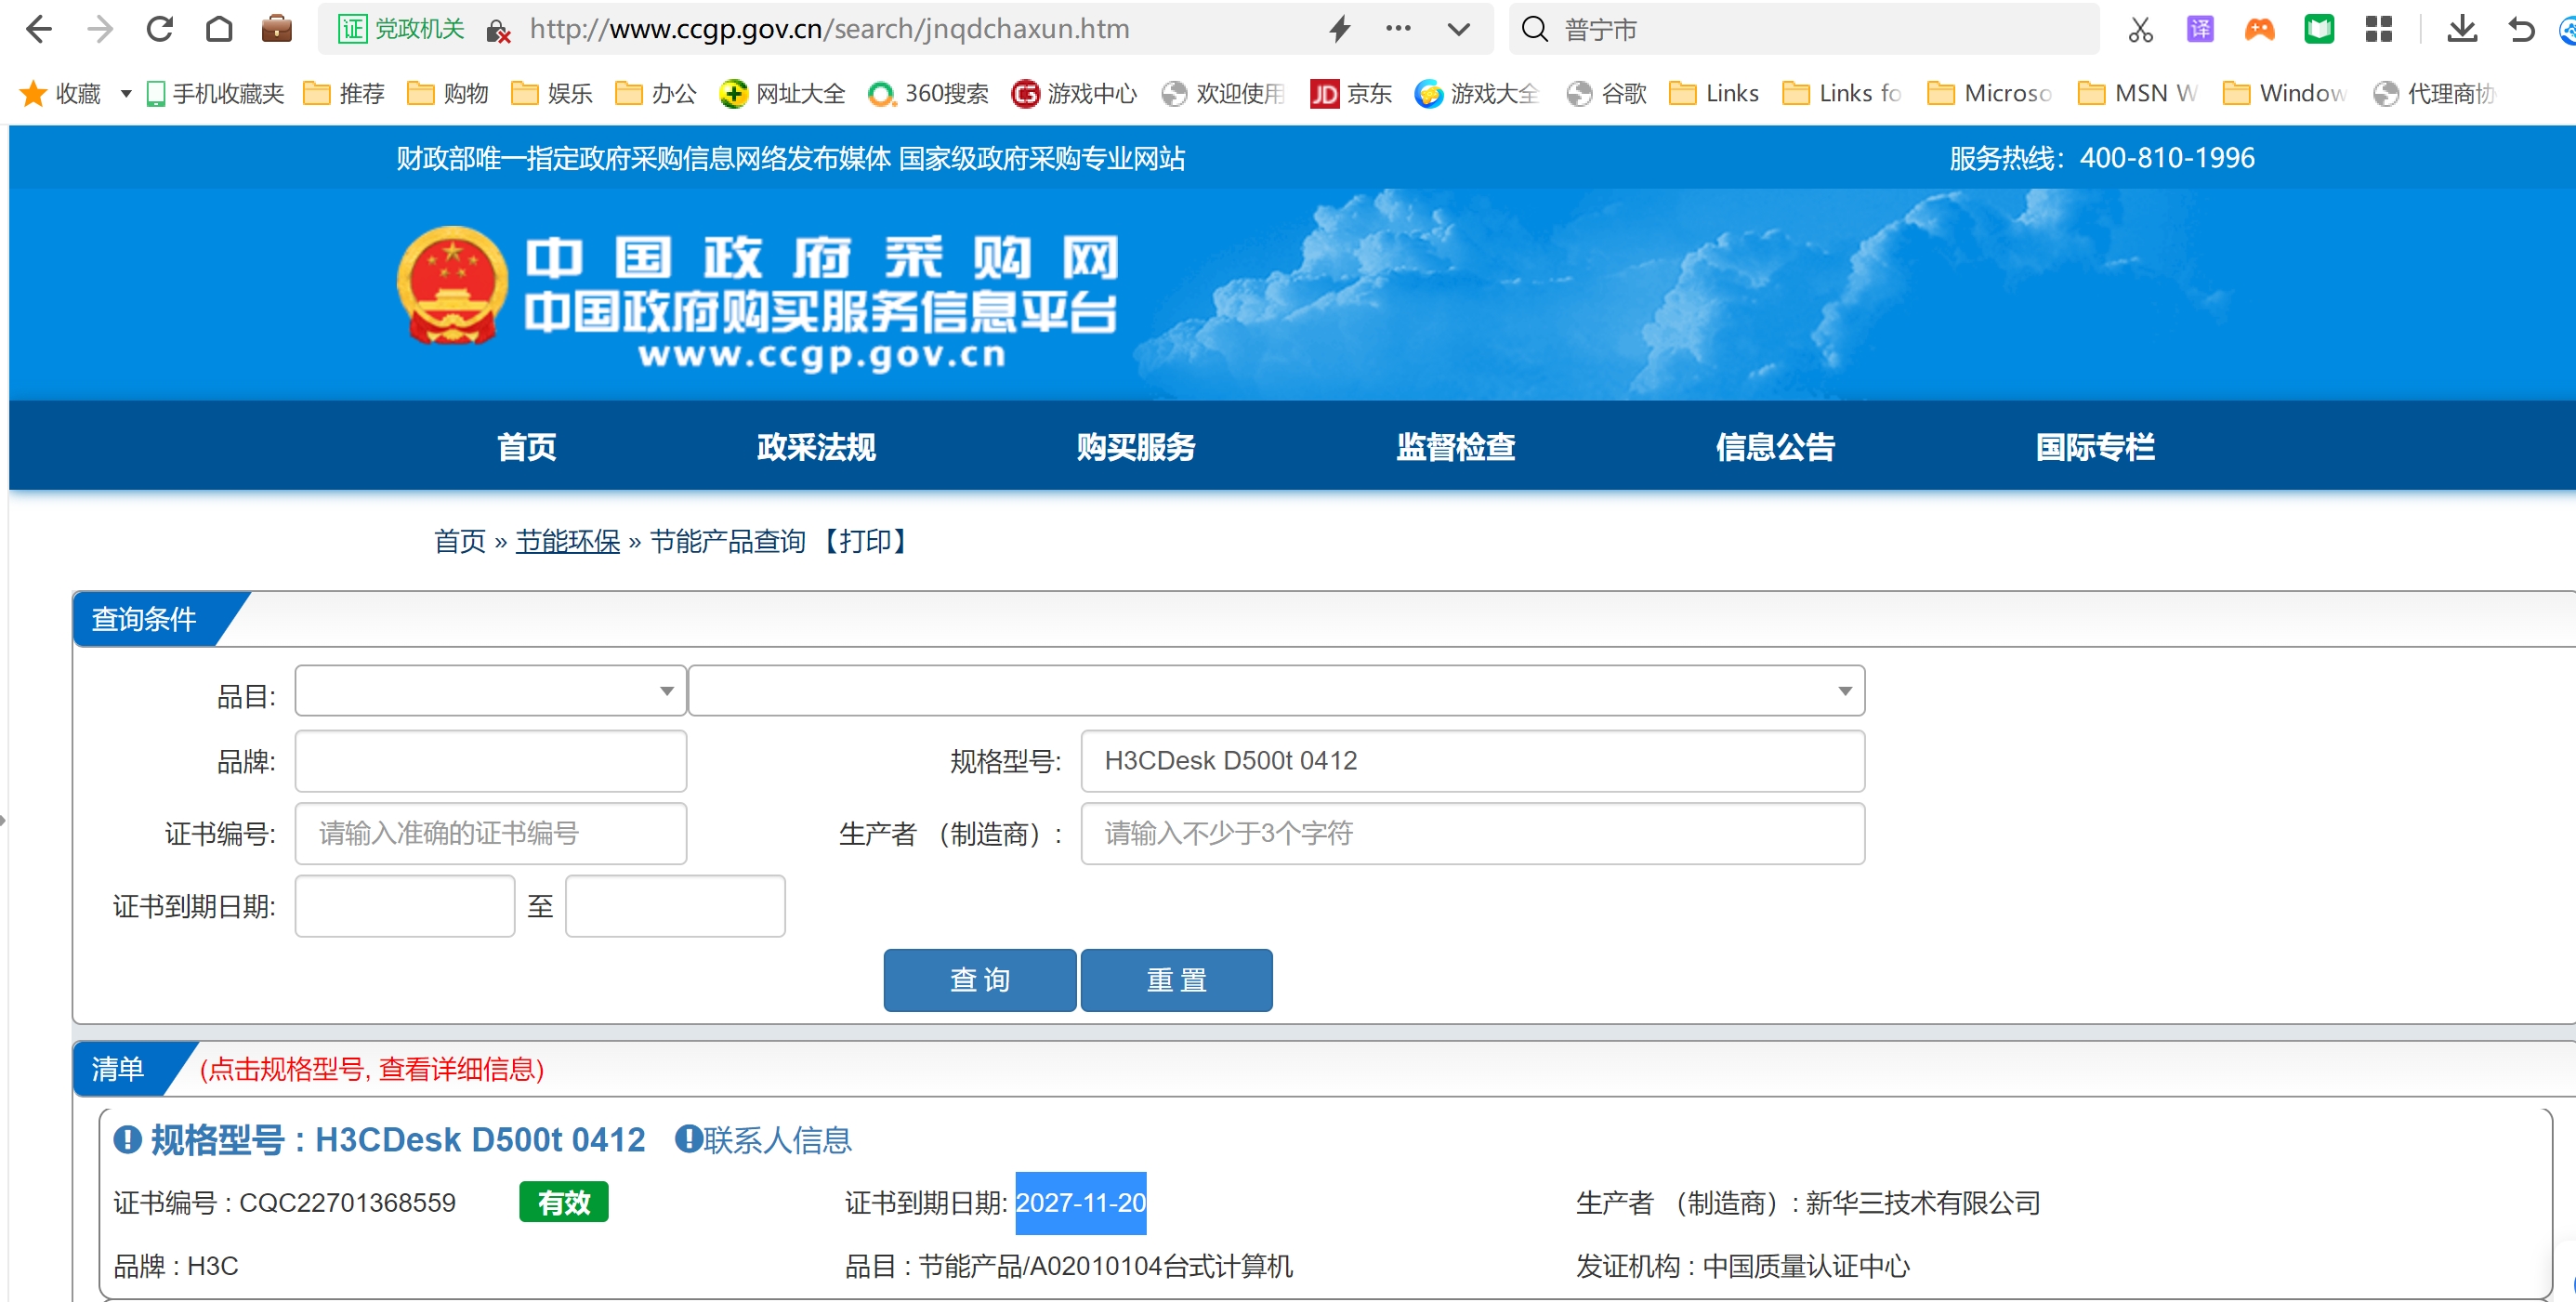This screenshot has width=2576, height=1302.
Task: Open the green bookmark extension icon
Action: pyautogui.click(x=2319, y=30)
